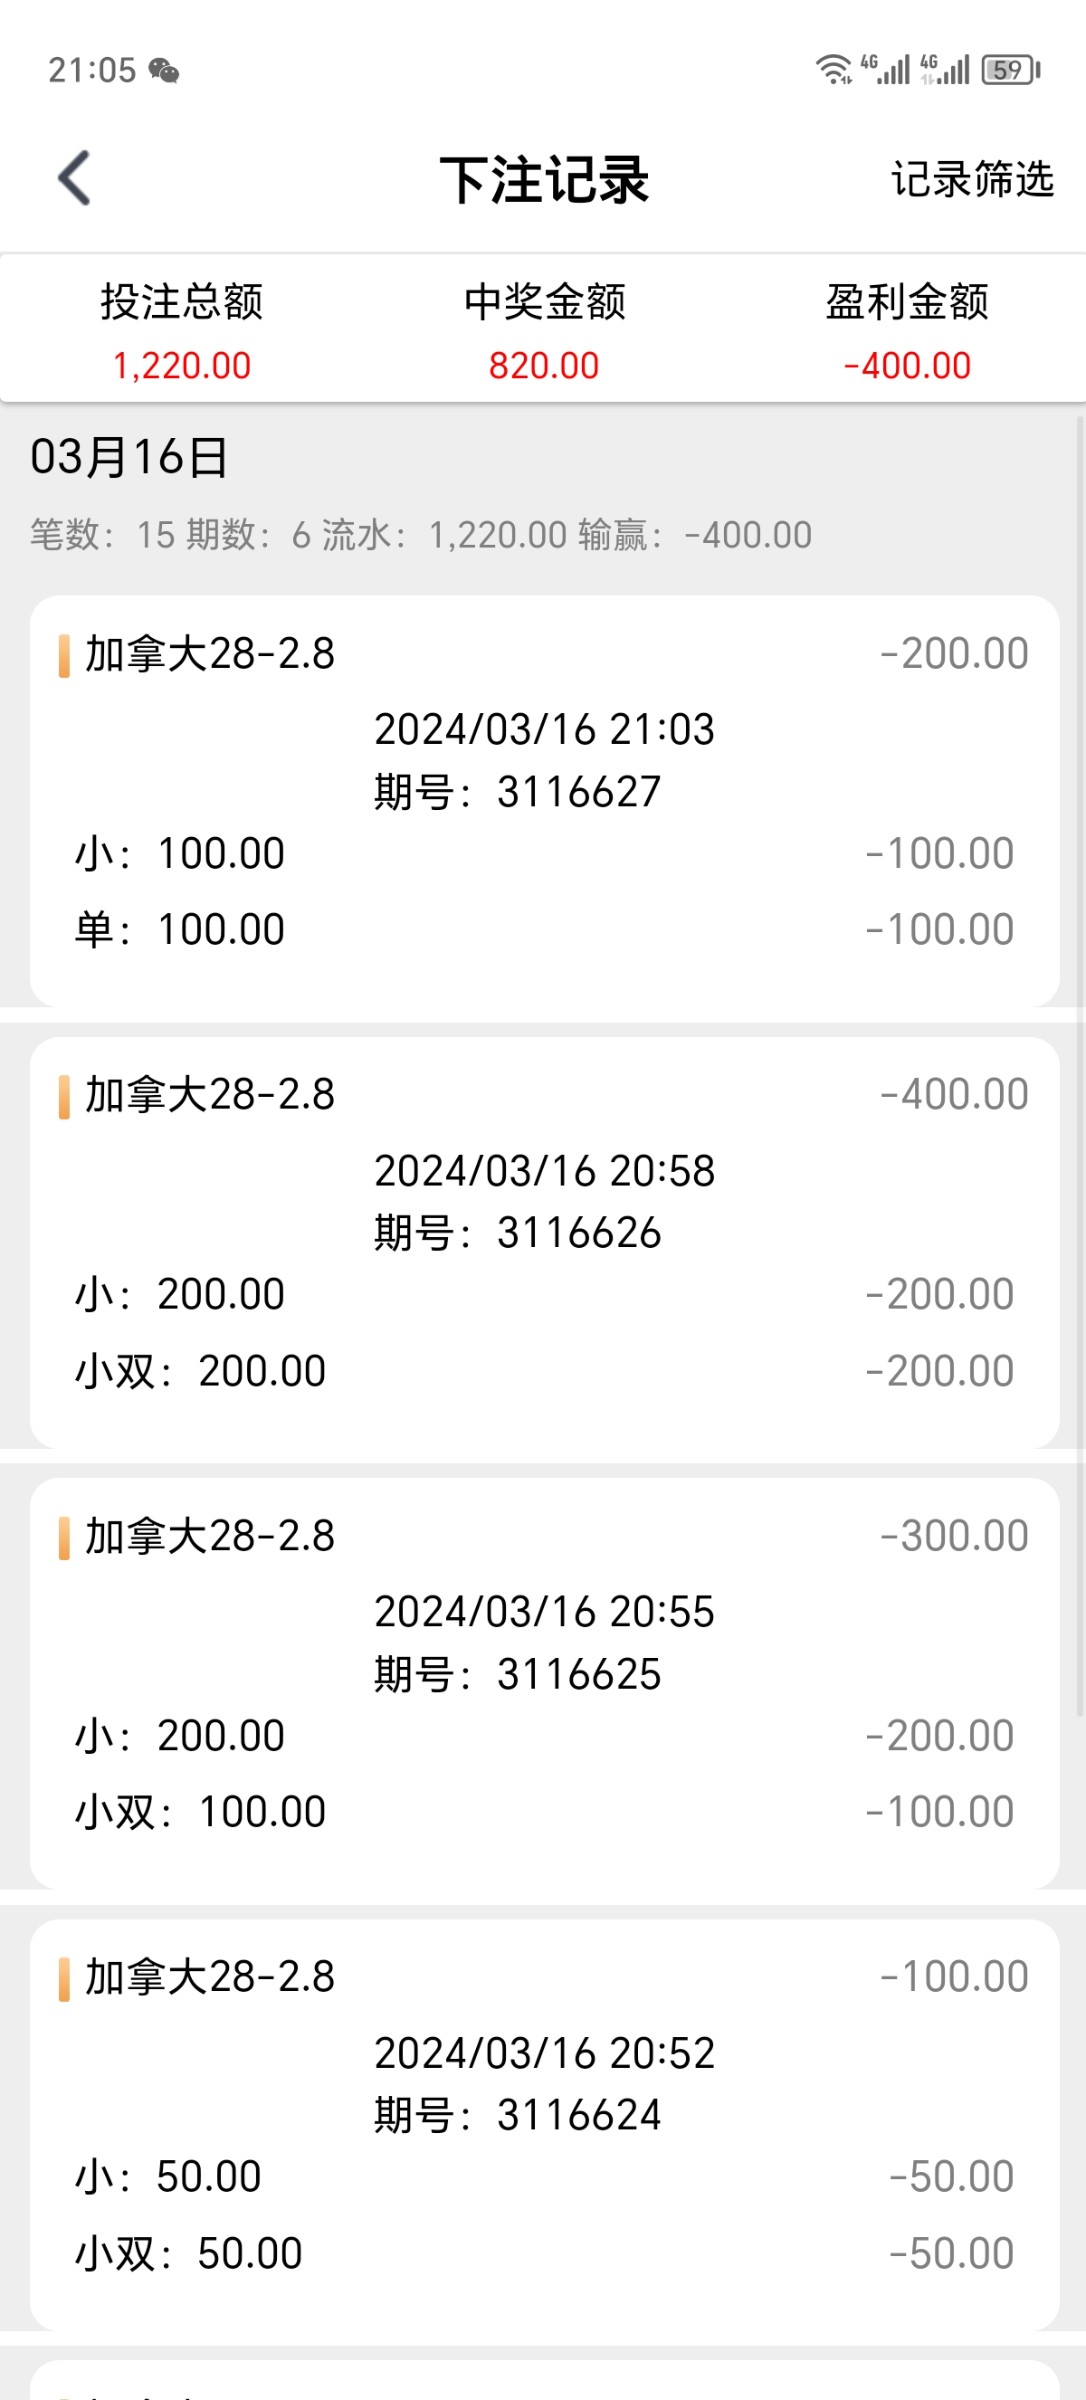Image resolution: width=1086 pixels, height=2400 pixels.
Task: Tap the Wi-Fi signal icon
Action: click(833, 69)
